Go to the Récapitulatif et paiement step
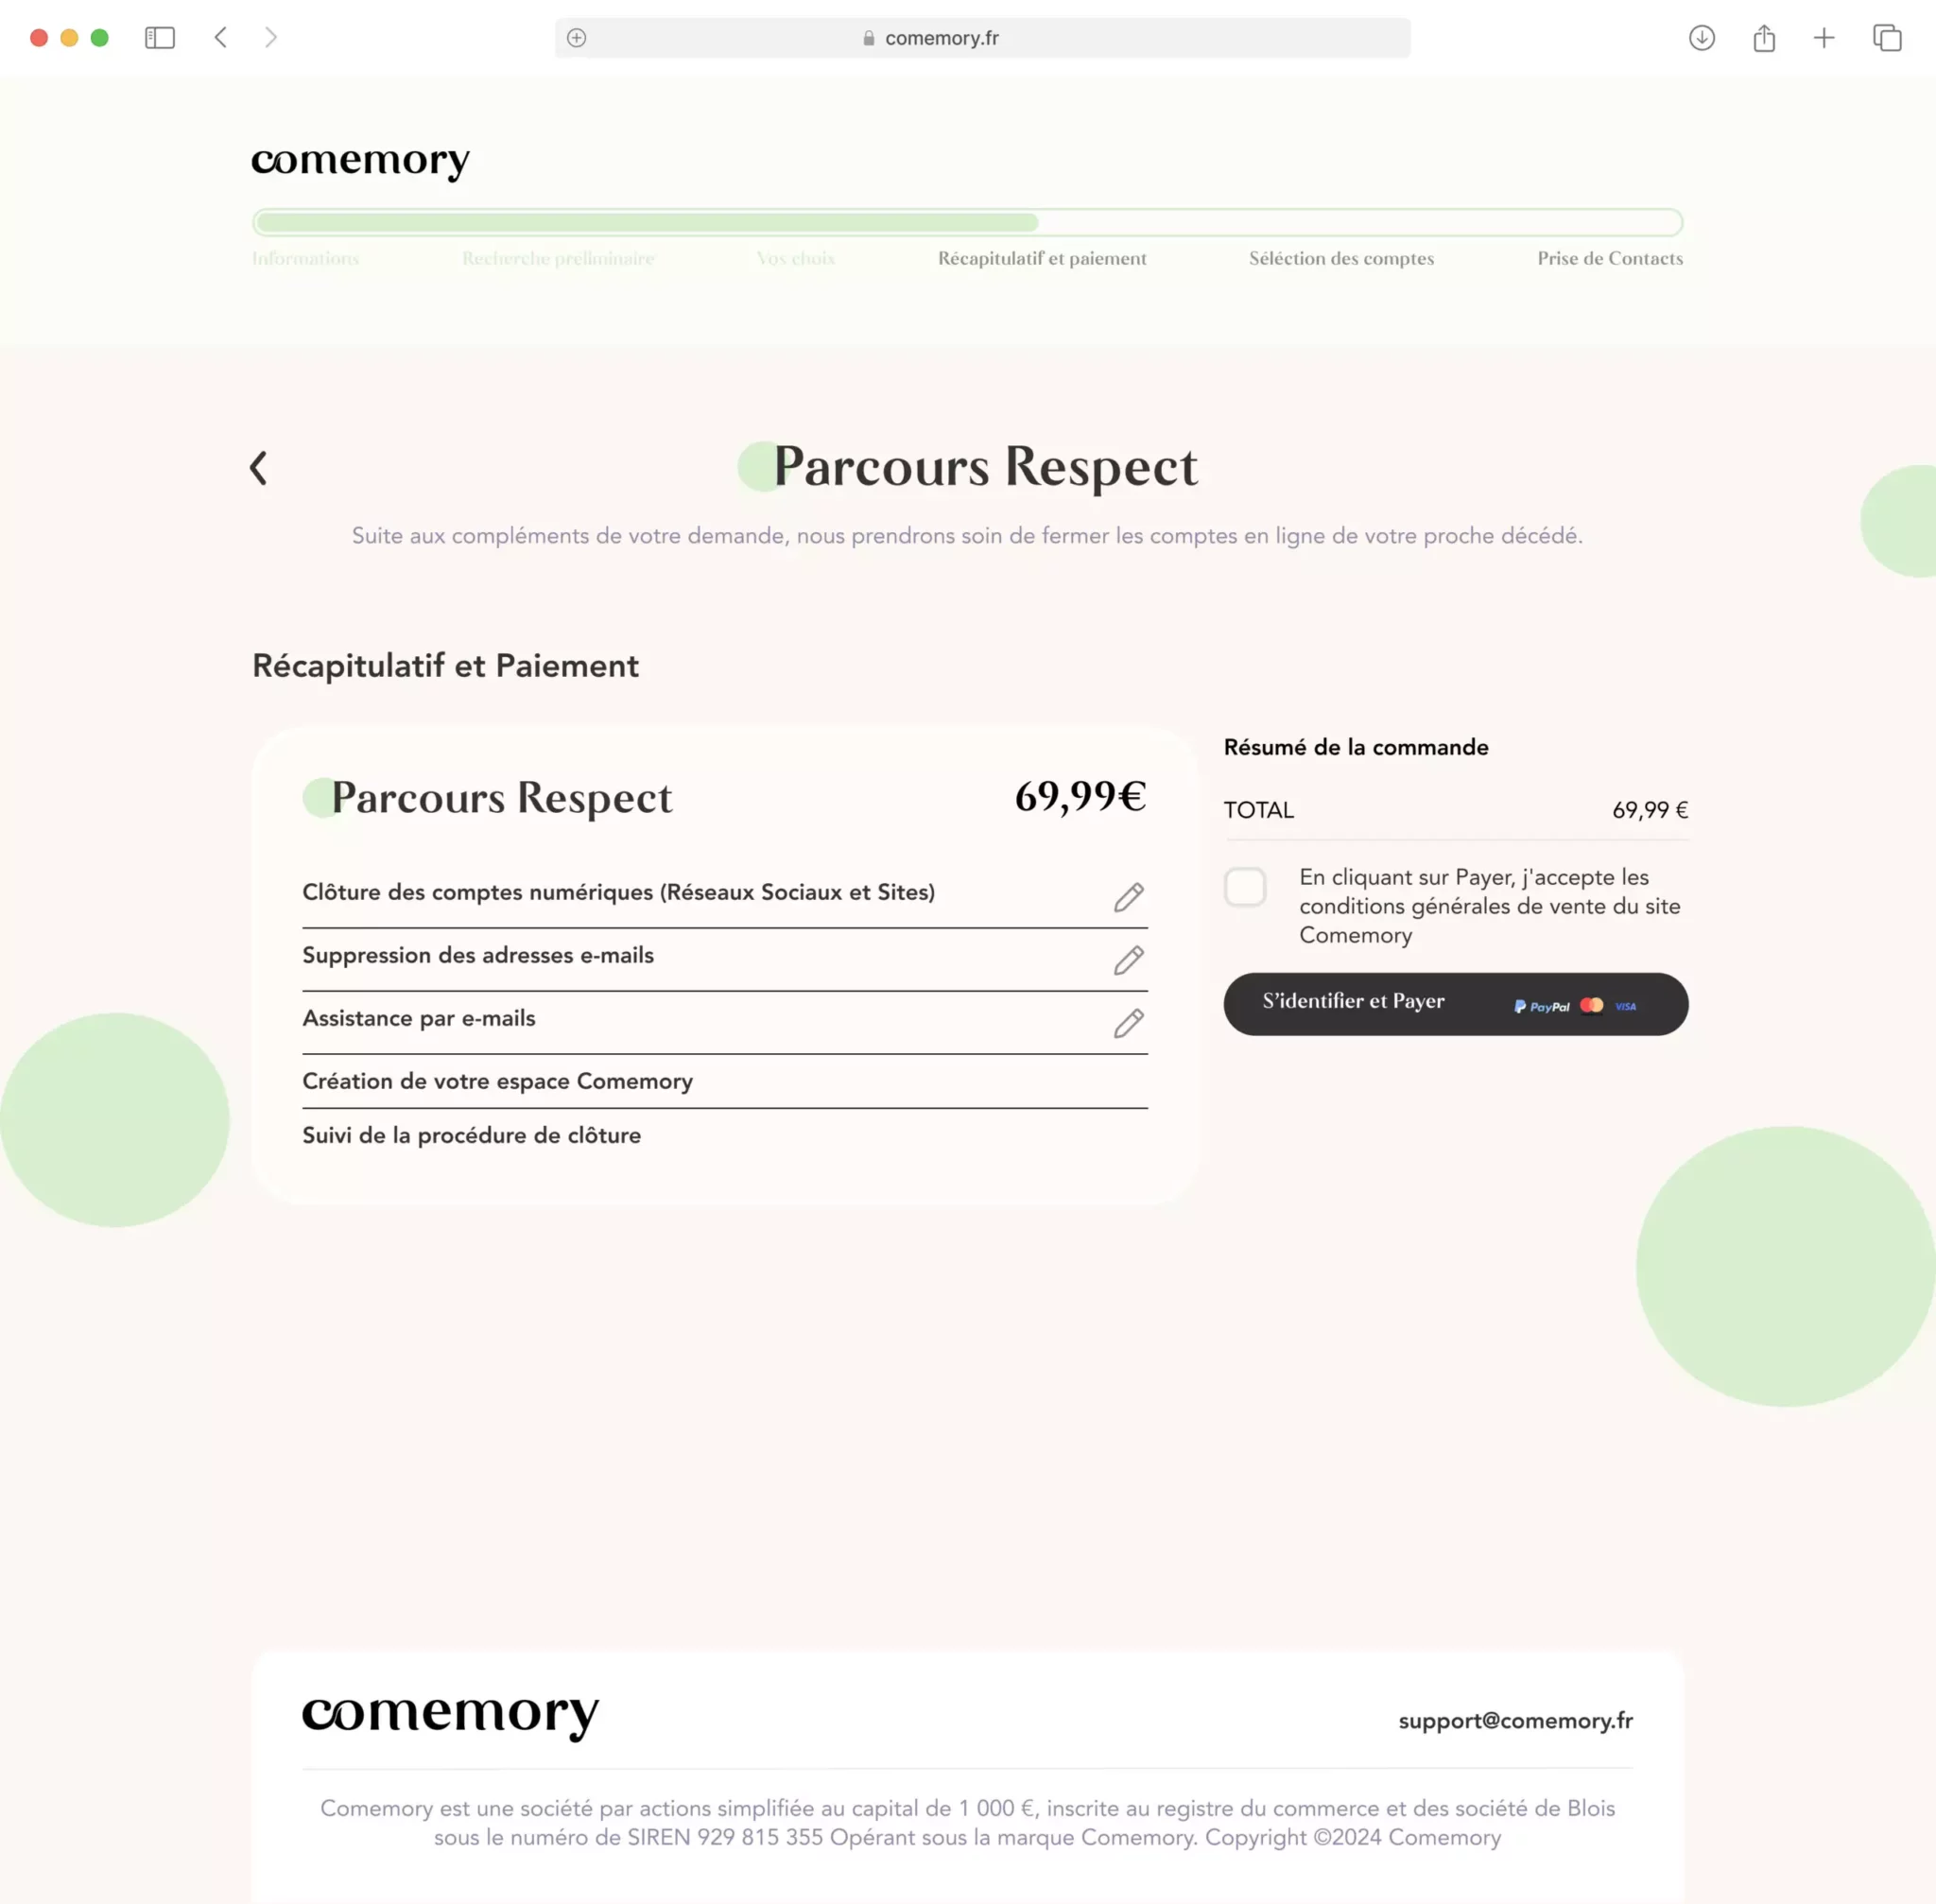Viewport: 1936px width, 1904px height. [1042, 258]
